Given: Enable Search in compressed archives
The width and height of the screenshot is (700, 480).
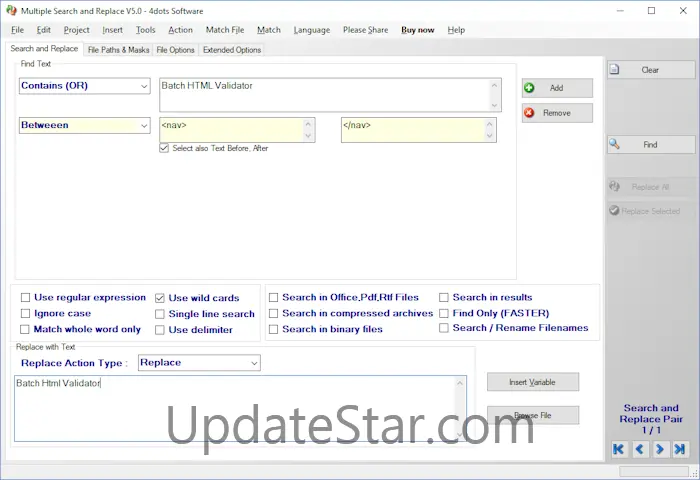Looking at the screenshot, I should click(x=274, y=313).
